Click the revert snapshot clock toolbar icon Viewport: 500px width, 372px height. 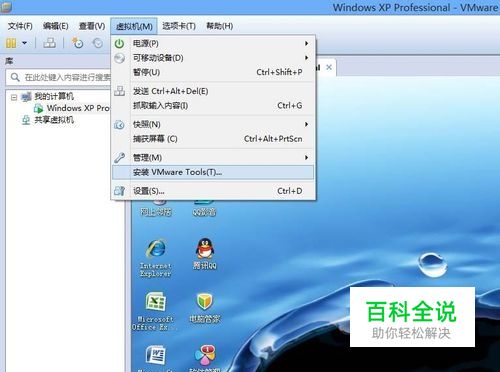(x=98, y=43)
